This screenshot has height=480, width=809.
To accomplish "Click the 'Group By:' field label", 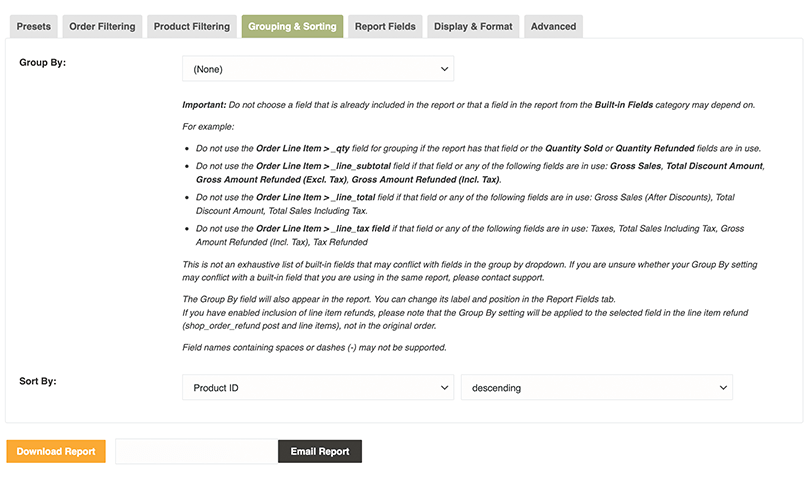I will [x=43, y=62].
